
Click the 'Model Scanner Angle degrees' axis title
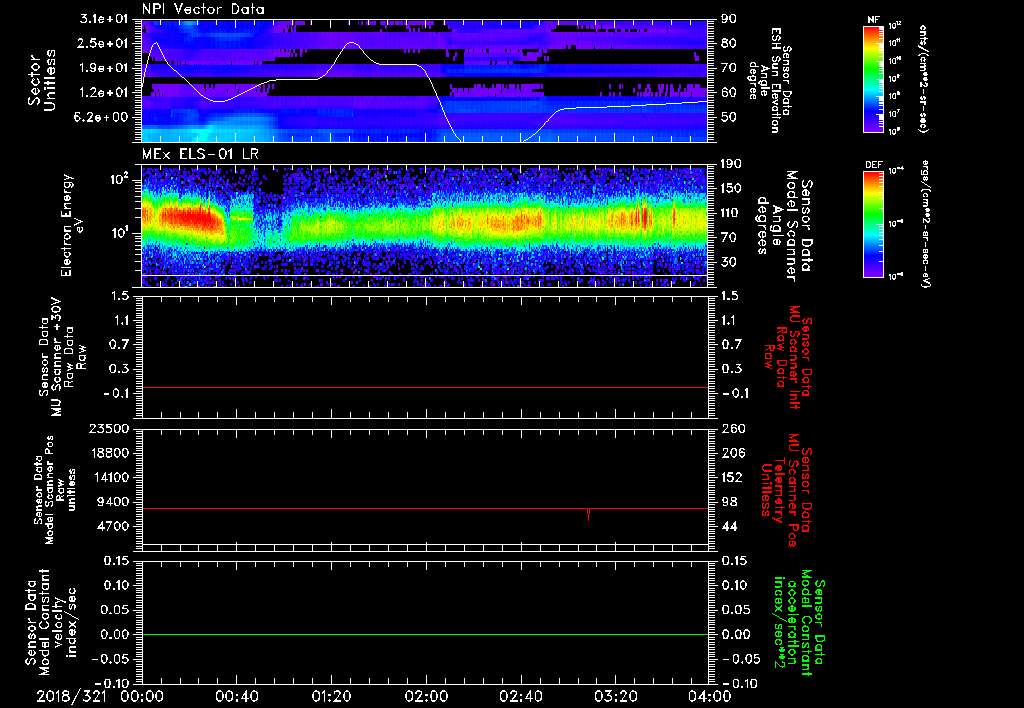(x=784, y=226)
